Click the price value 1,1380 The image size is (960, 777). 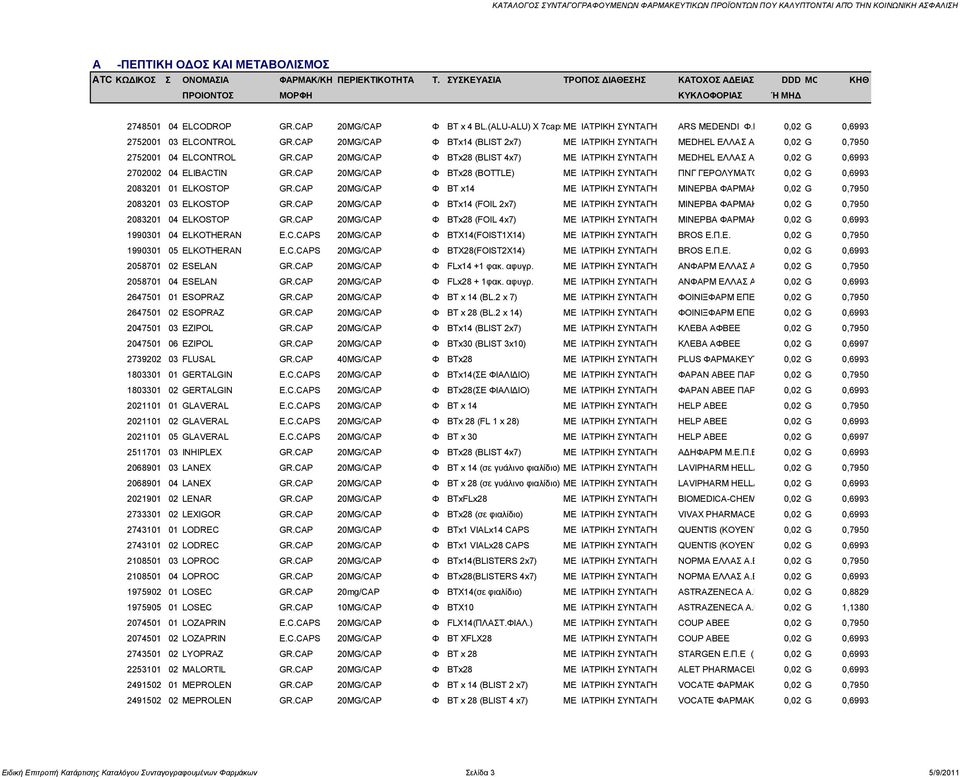pos(855,607)
